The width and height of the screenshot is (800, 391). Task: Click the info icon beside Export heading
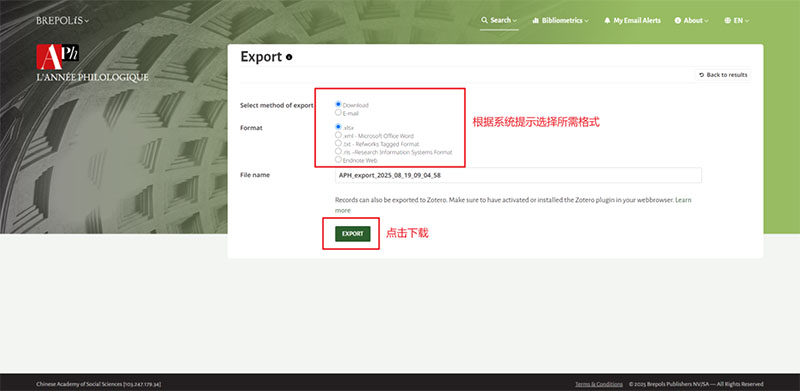[x=289, y=58]
